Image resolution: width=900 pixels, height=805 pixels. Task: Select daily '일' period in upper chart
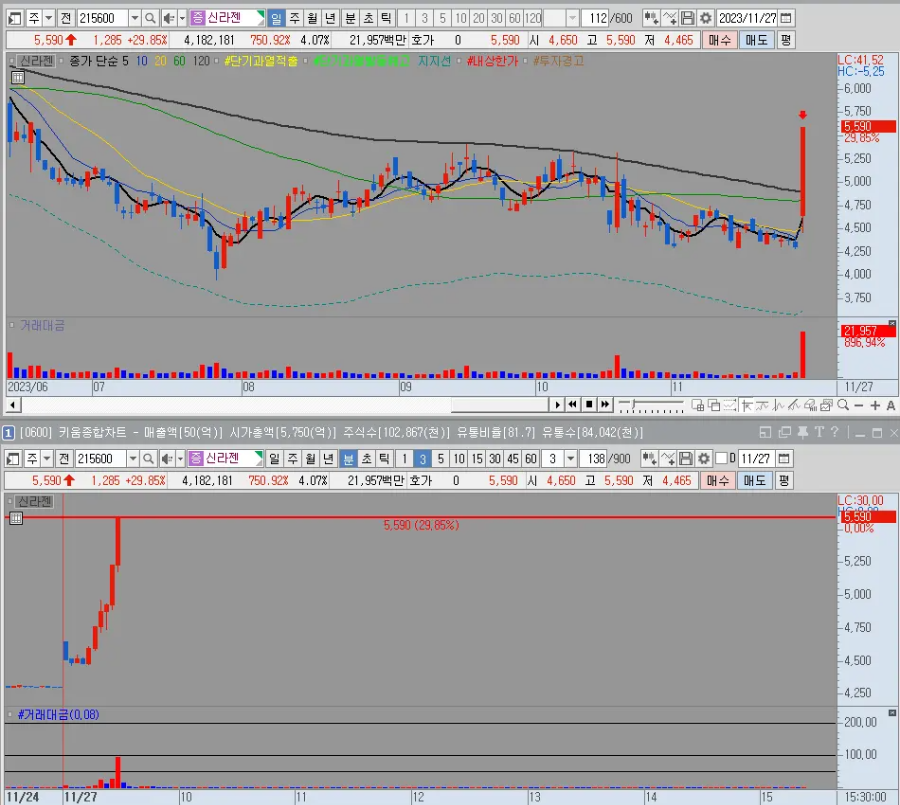coord(276,18)
